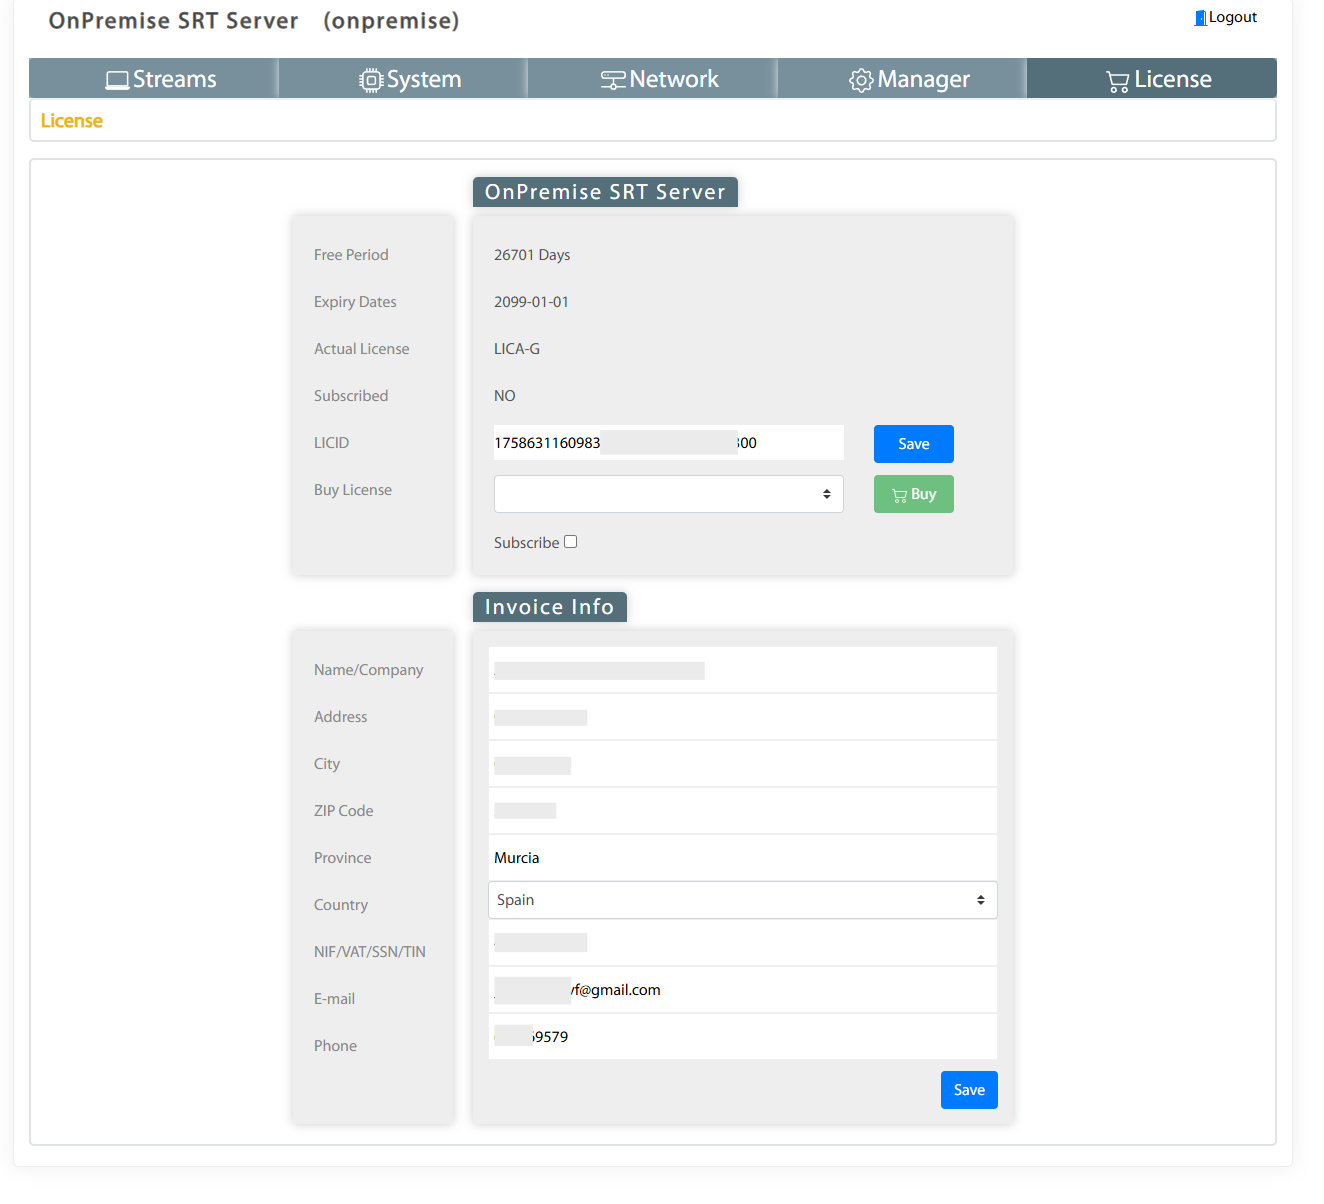Click the Manager gear icon
Image resolution: width=1324 pixels, height=1204 pixels.
(x=861, y=79)
